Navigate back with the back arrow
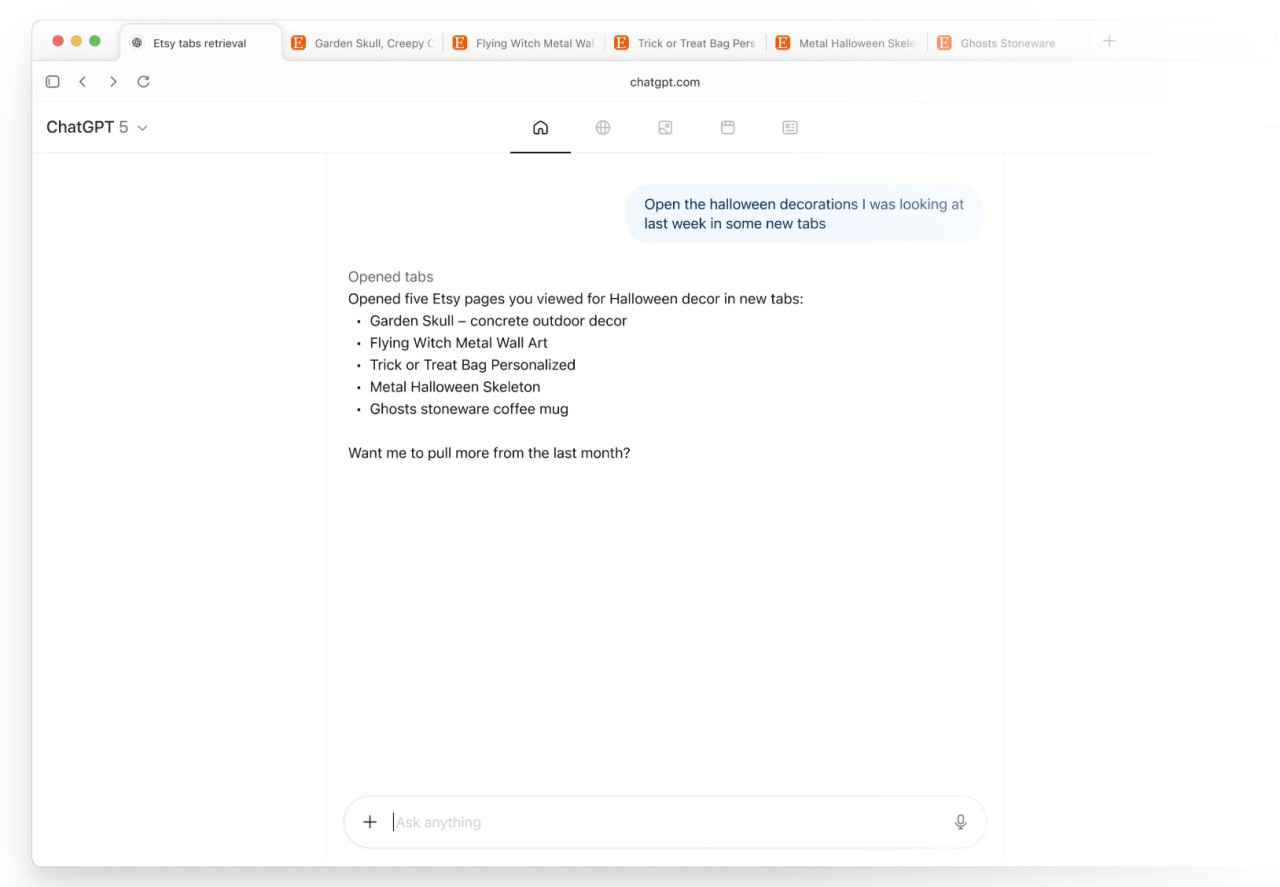 [x=83, y=81]
